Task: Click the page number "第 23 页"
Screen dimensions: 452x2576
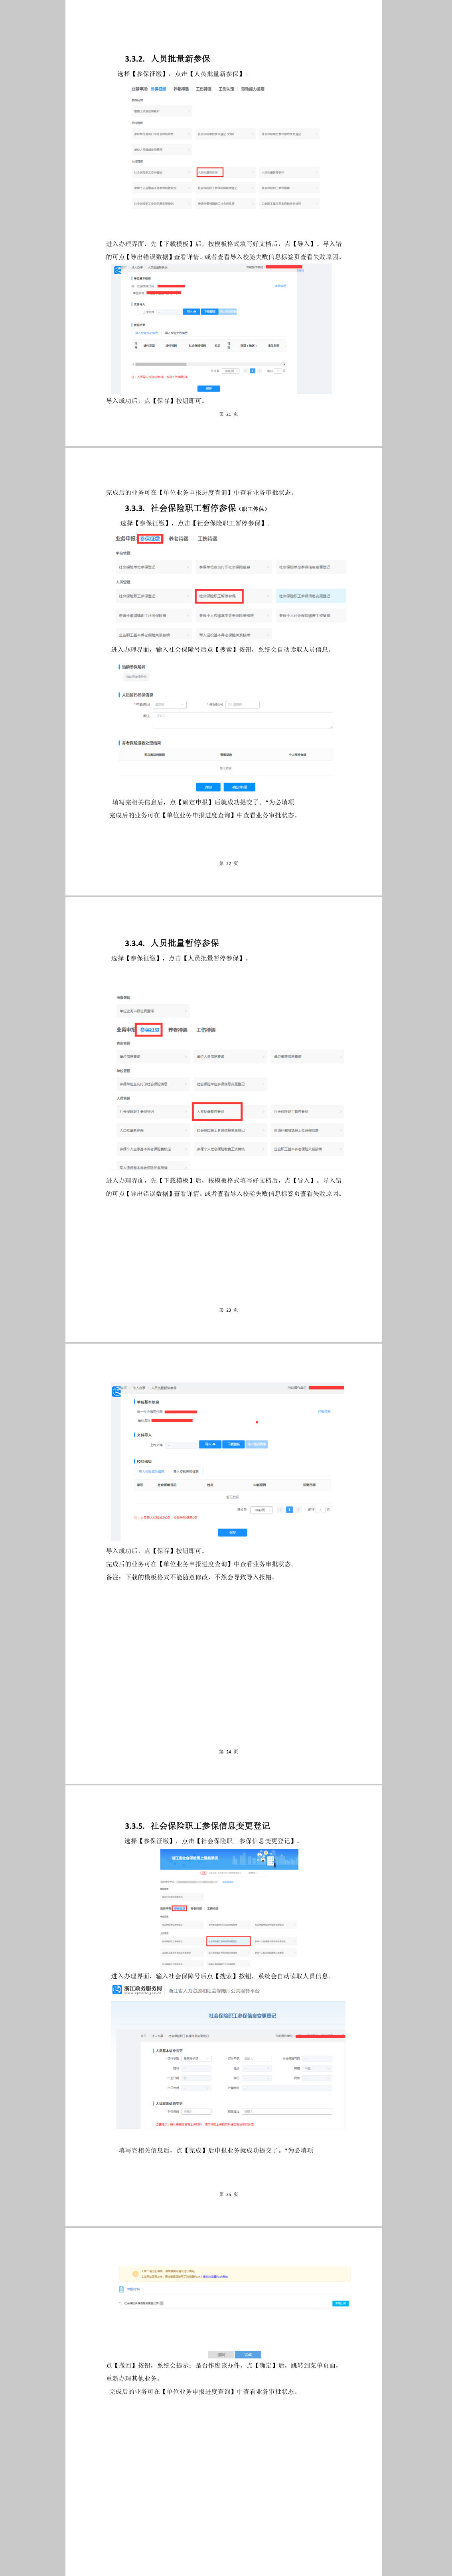Action: (x=229, y=1310)
